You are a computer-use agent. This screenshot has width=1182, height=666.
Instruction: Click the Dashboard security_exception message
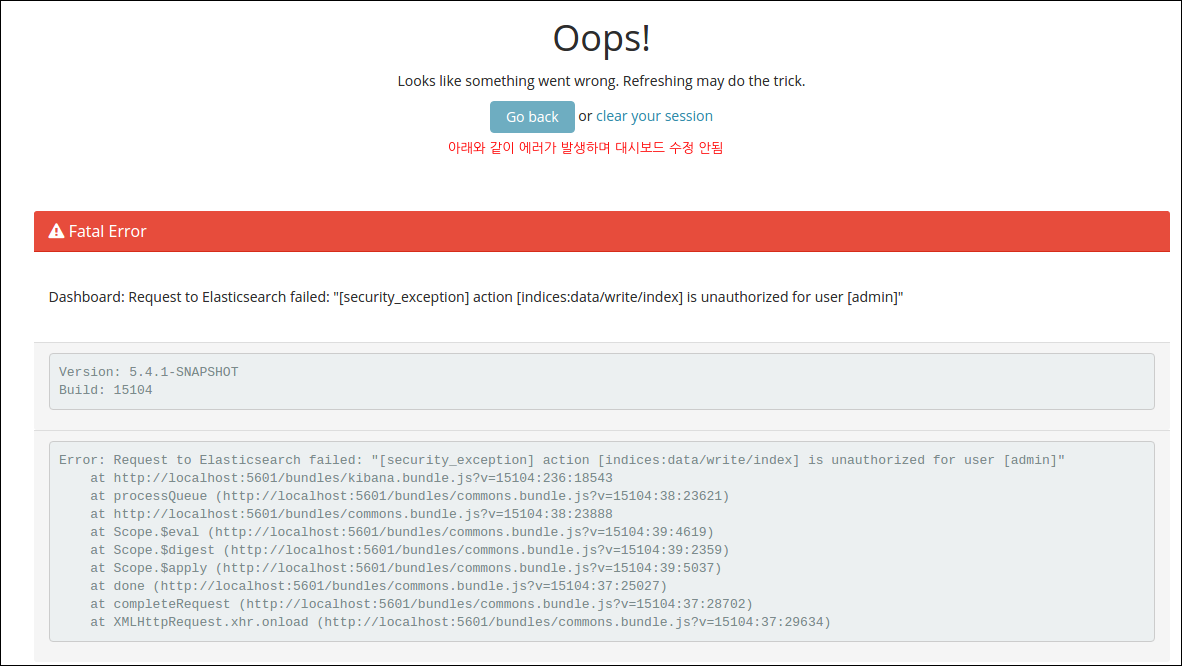tap(476, 297)
